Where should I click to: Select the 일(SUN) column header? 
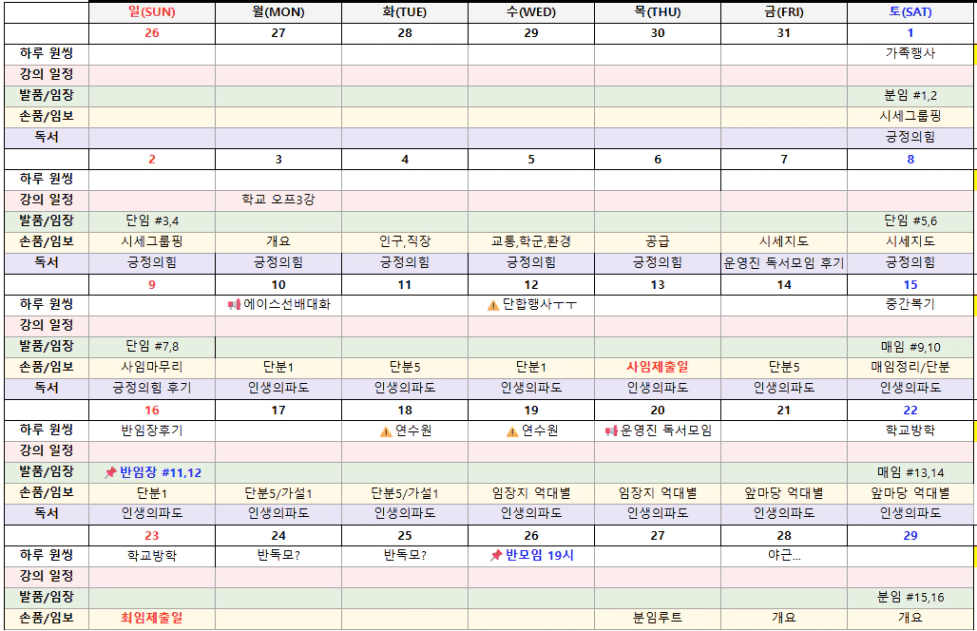pos(152,12)
